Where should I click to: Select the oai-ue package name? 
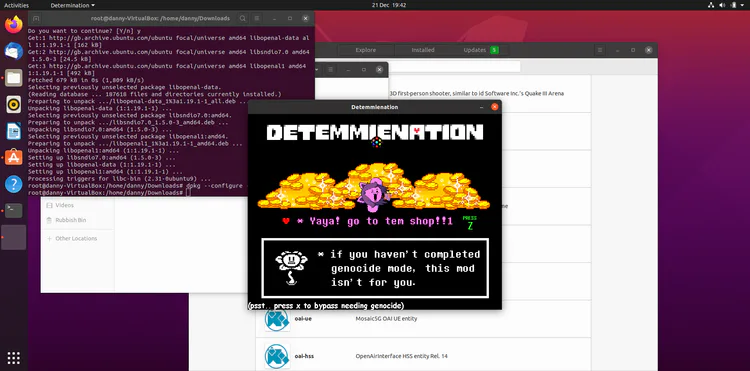tap(303, 319)
